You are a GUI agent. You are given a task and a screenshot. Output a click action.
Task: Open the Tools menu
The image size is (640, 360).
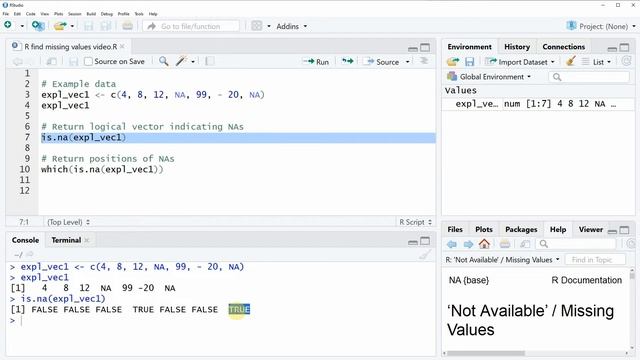click(x=139, y=14)
